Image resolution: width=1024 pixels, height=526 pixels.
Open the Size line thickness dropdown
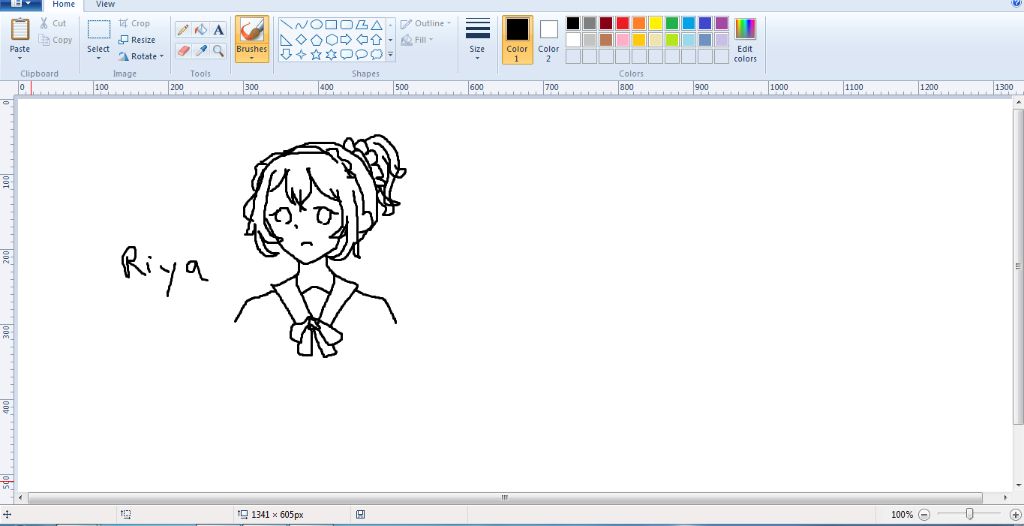(477, 39)
